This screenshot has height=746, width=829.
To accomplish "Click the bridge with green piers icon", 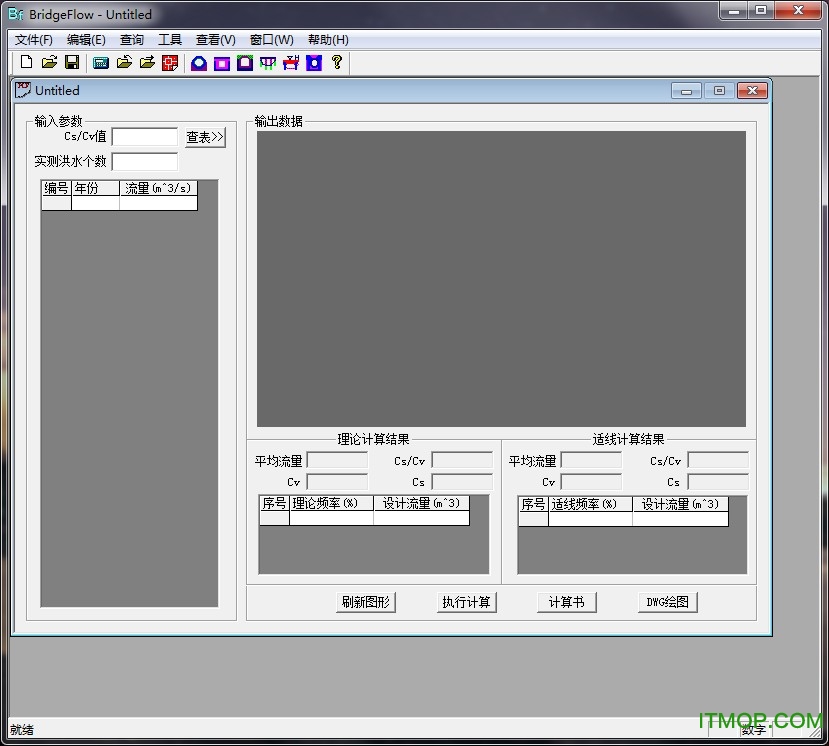I will coord(268,63).
